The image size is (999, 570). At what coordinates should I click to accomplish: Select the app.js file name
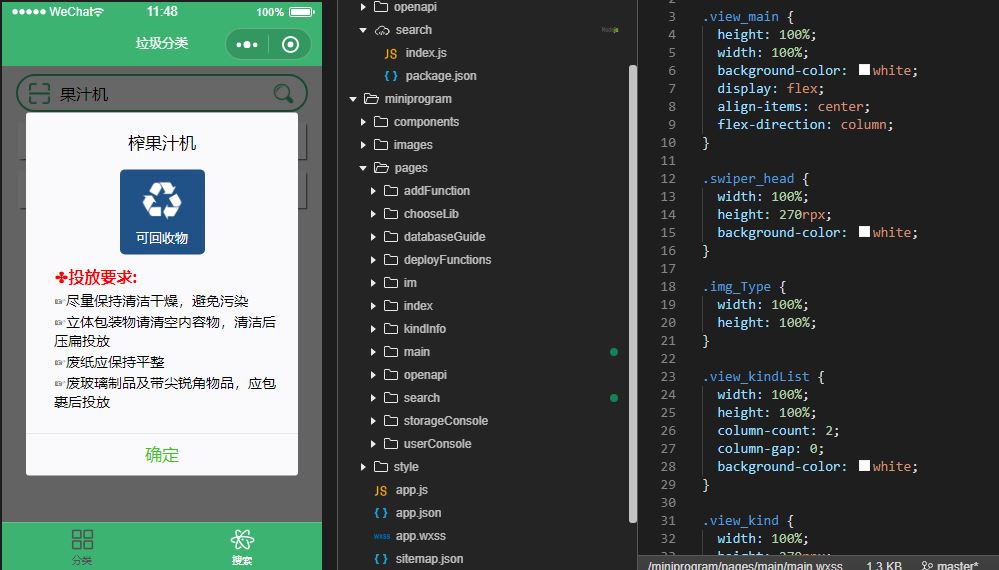coord(412,490)
